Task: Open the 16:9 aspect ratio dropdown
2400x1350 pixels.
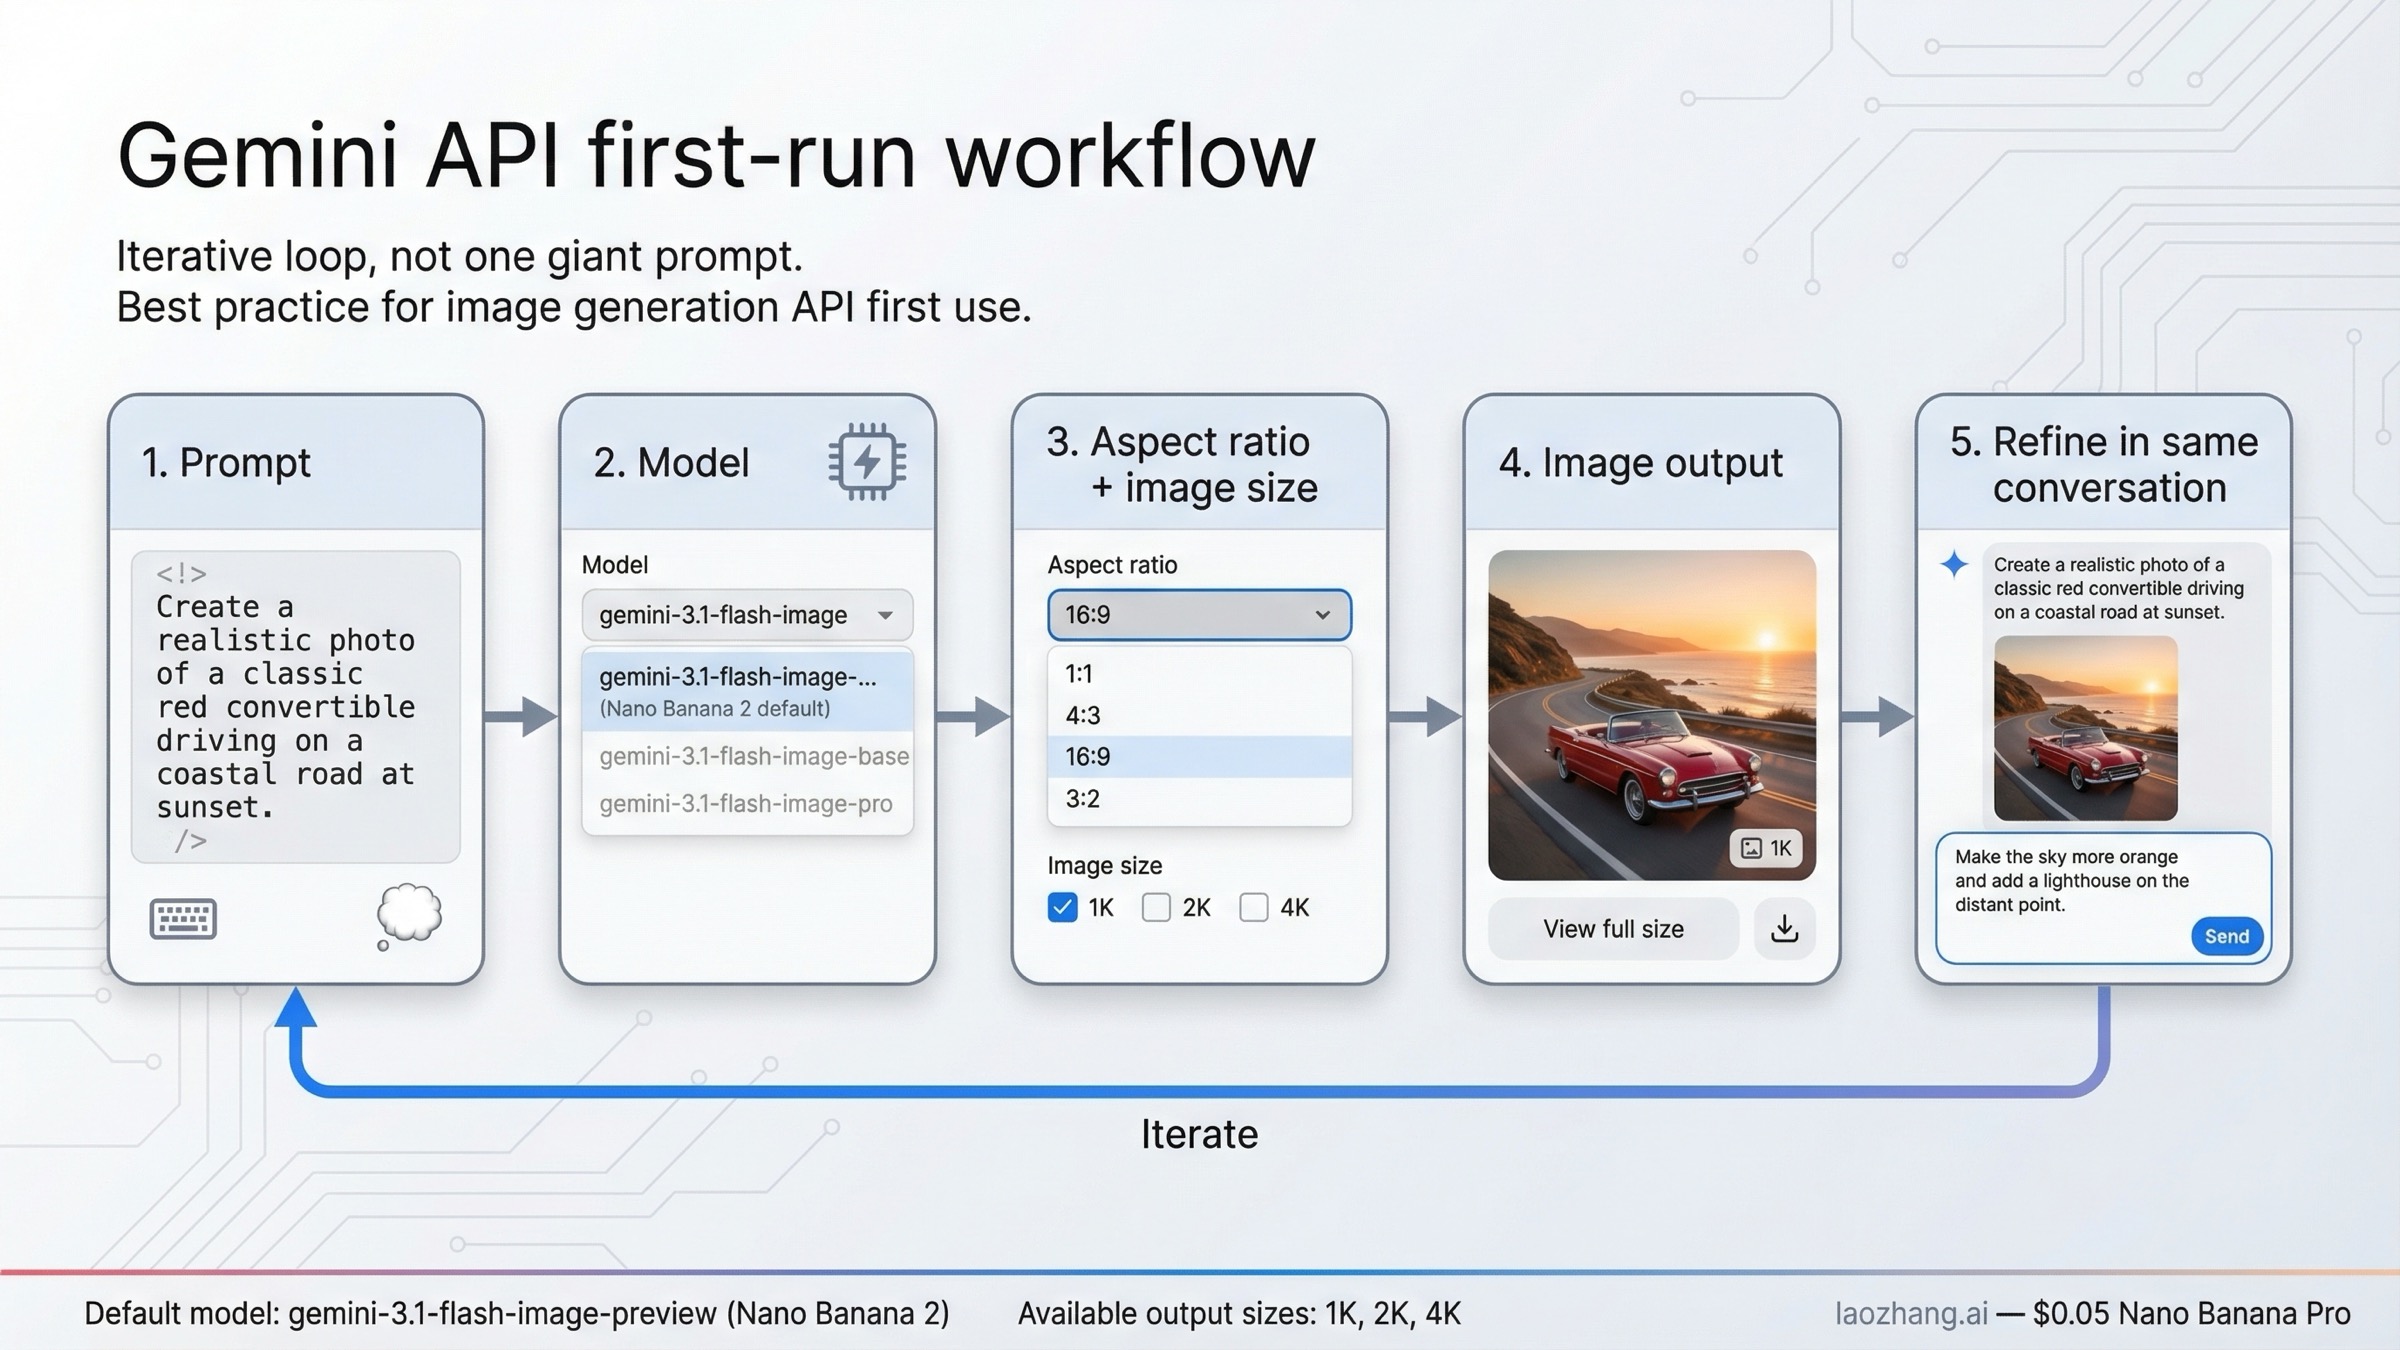Action: pos(1198,615)
